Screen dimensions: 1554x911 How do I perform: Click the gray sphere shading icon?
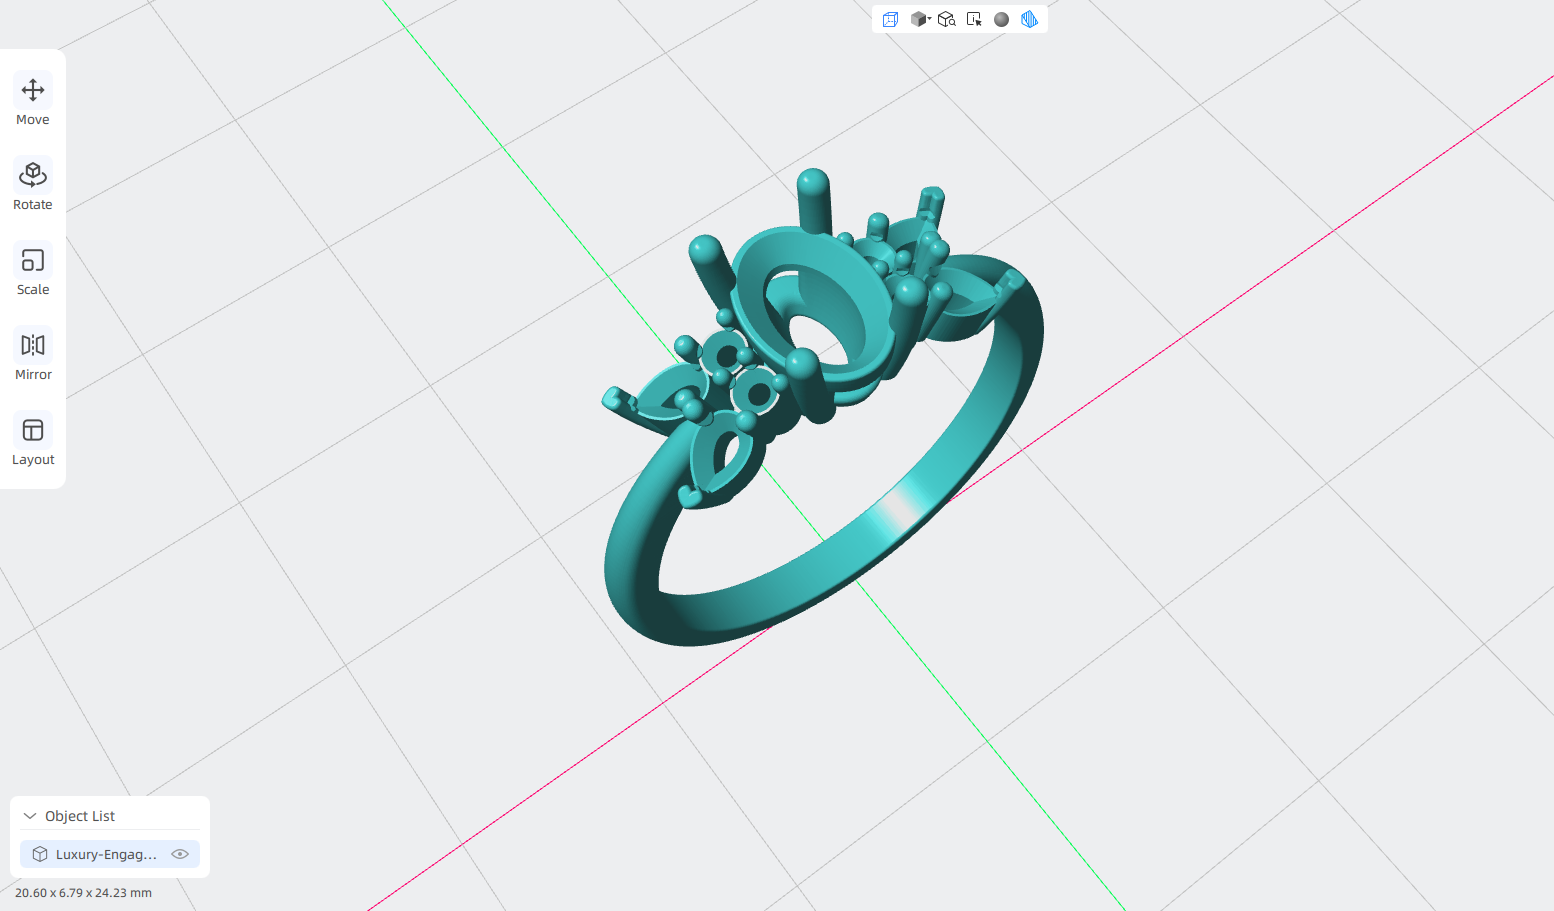[x=1001, y=19]
